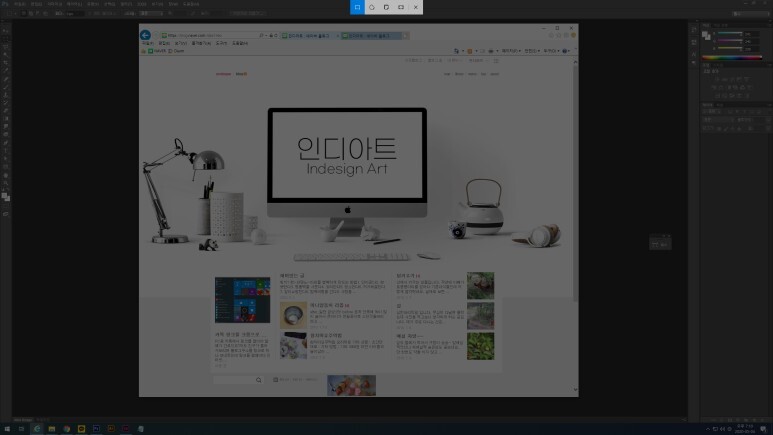The height and width of the screenshot is (435, 773).
Task: Select the Type tool in Photoshop toolbar
Action: tap(5, 150)
